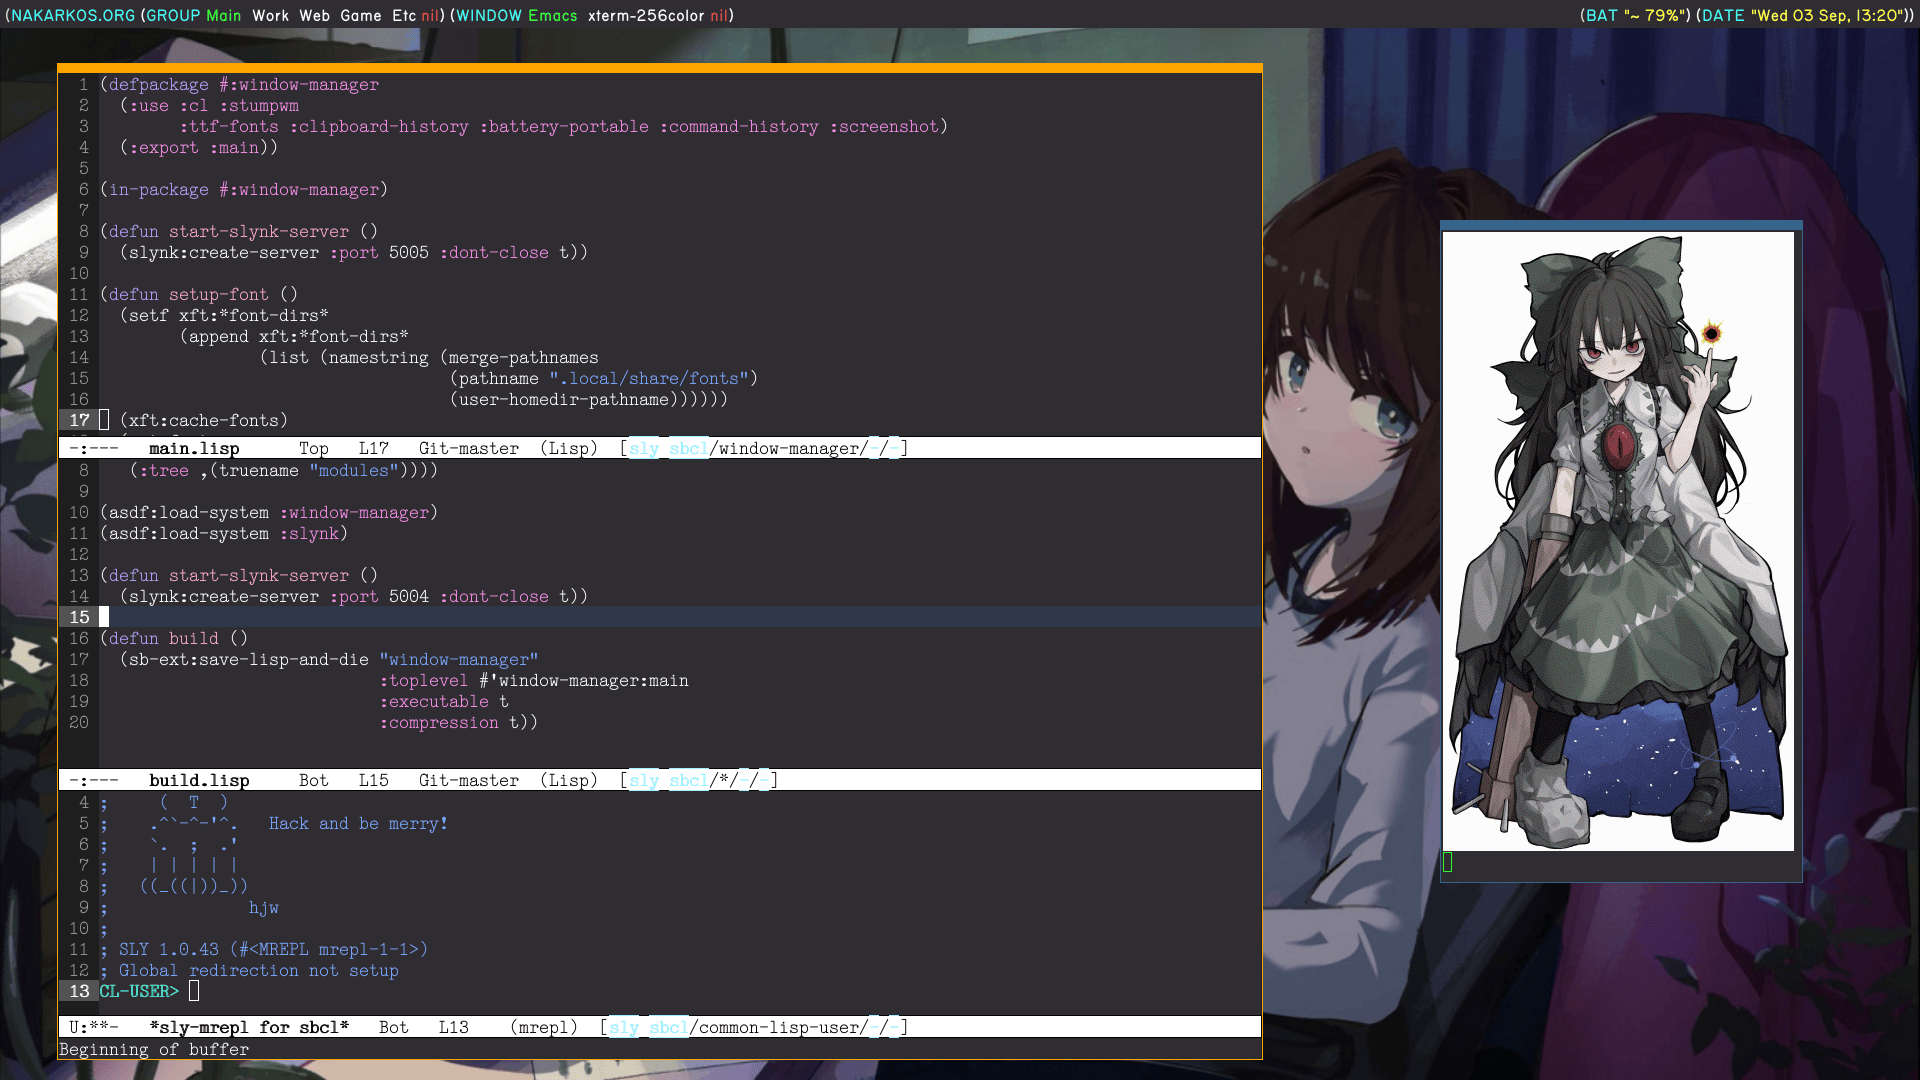Click the (mrepl) mode indicator
The image size is (1920, 1080).
[x=543, y=1028]
